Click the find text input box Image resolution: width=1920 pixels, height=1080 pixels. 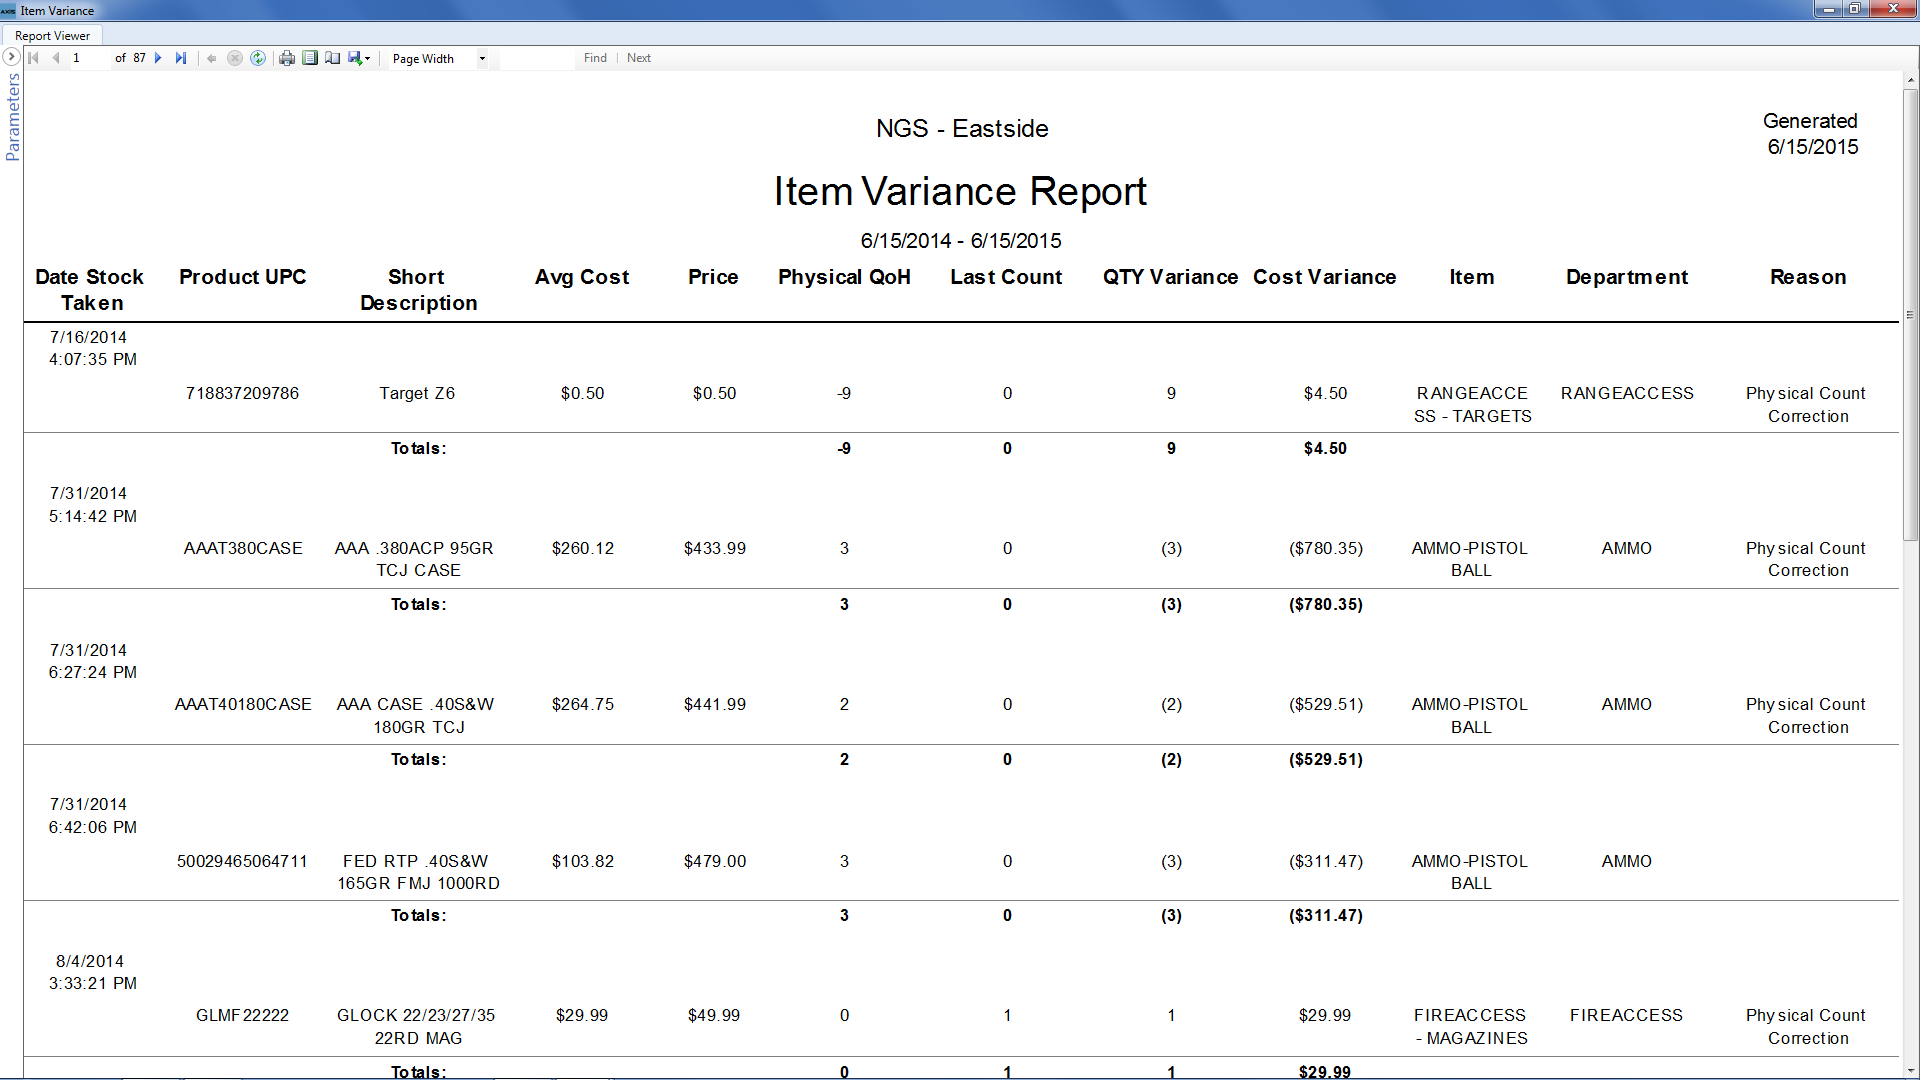point(537,58)
